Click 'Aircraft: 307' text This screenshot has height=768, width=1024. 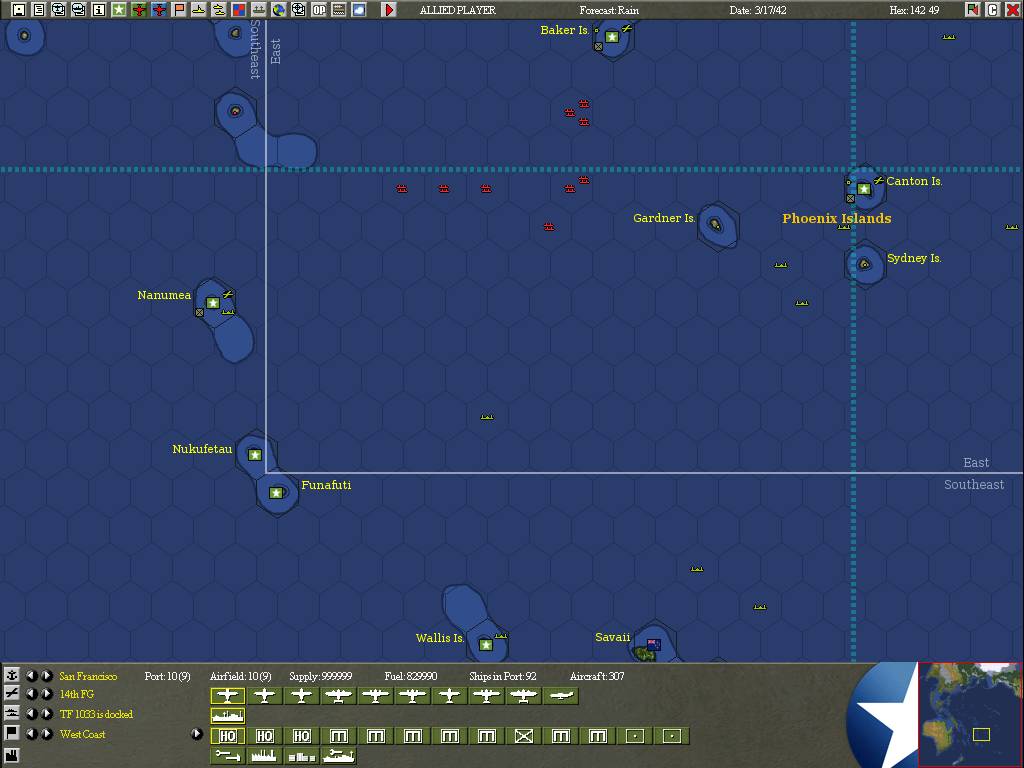tap(597, 676)
